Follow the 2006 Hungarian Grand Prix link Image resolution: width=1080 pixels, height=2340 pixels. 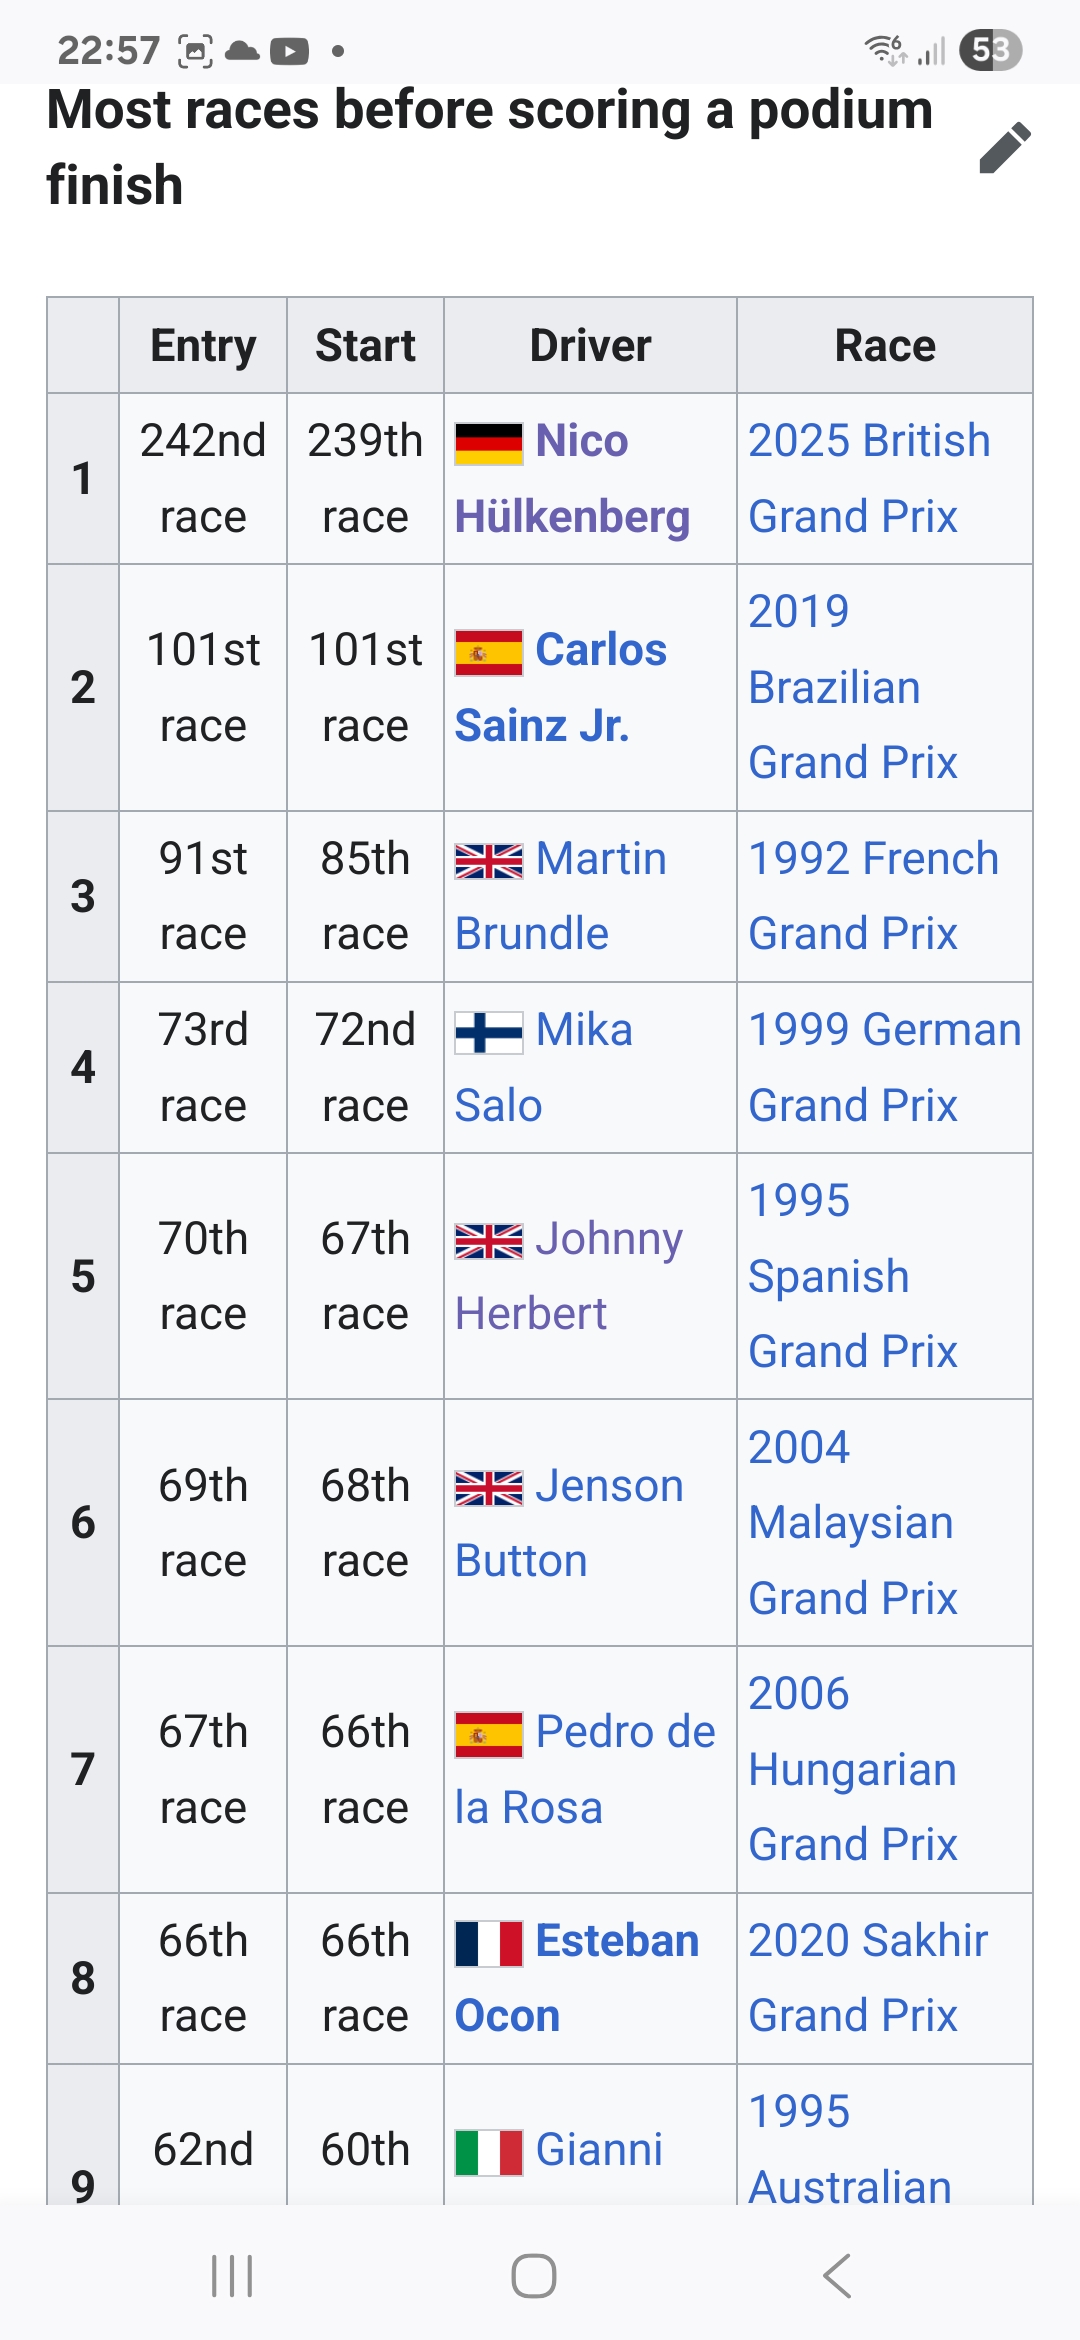853,1769
